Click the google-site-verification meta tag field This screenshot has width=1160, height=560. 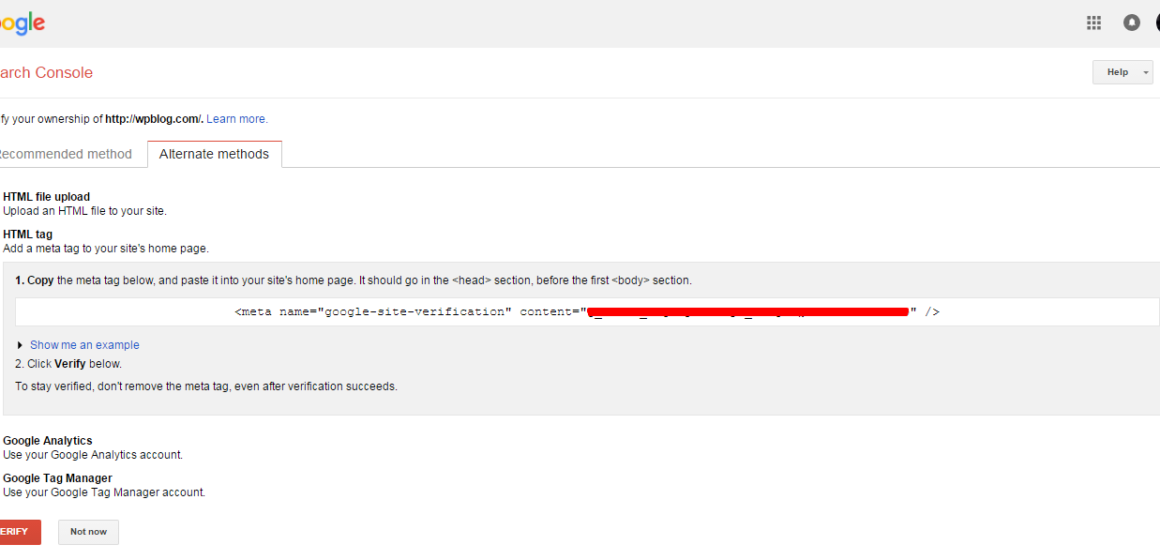(x=587, y=311)
